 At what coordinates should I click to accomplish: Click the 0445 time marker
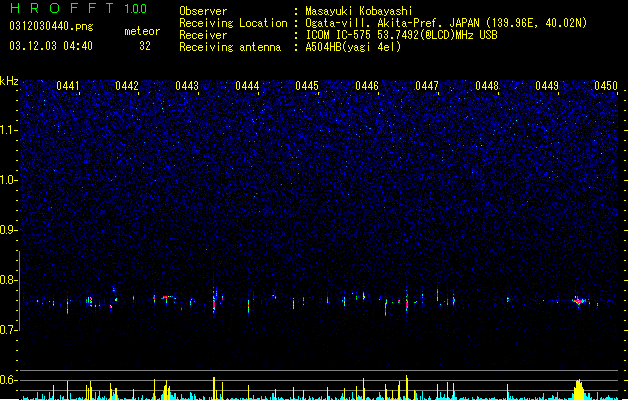(307, 86)
